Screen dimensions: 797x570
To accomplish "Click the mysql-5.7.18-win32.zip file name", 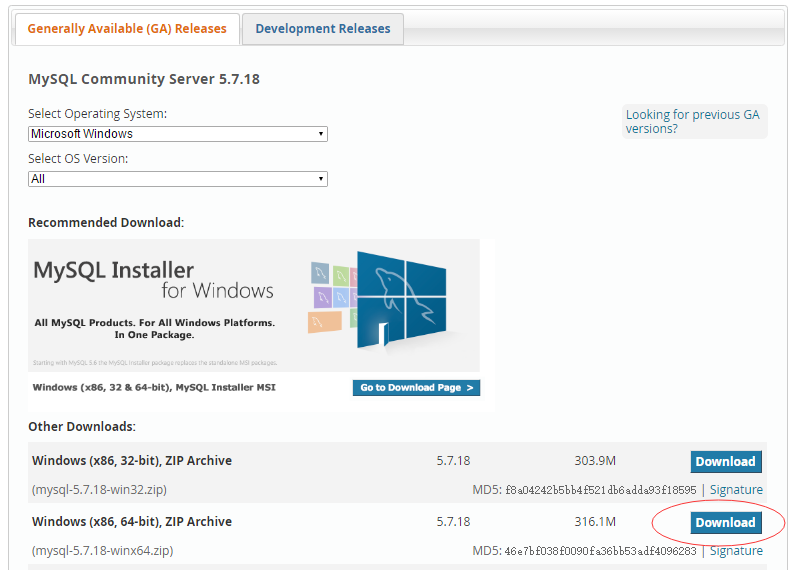I will pos(99,490).
